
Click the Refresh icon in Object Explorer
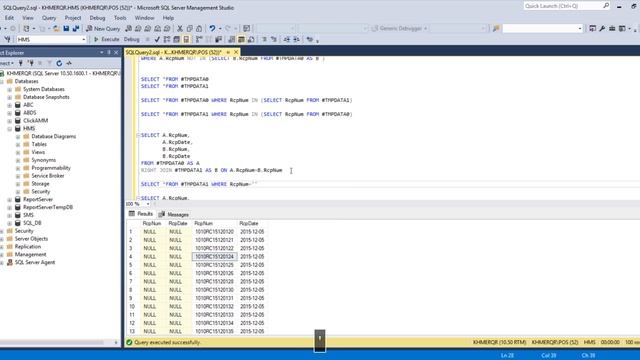59,63
